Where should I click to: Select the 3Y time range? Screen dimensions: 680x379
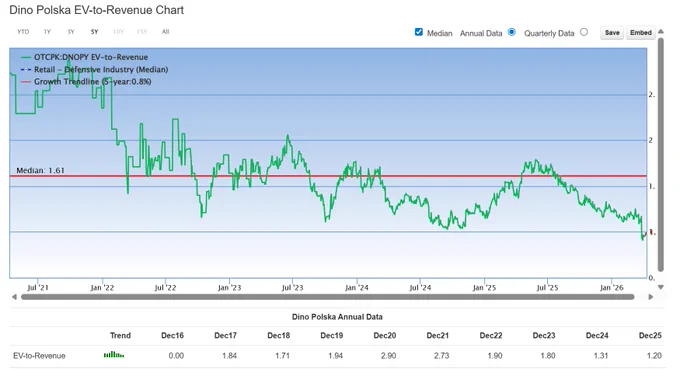(71, 32)
